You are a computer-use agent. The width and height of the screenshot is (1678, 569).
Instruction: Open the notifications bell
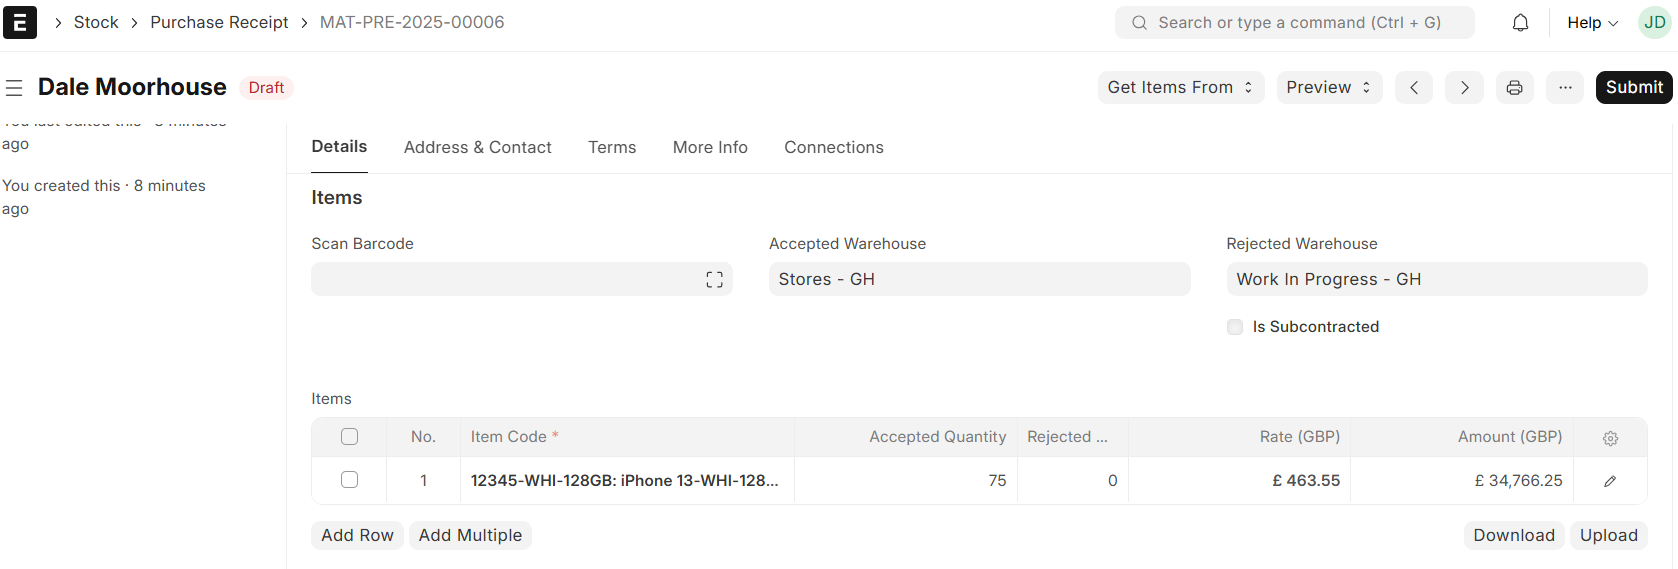[x=1520, y=23]
